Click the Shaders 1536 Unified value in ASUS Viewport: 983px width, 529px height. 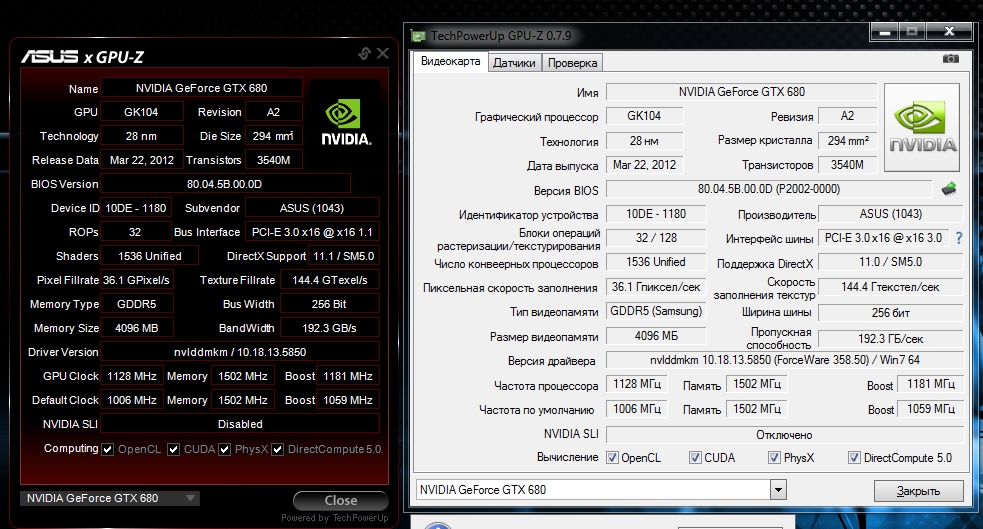point(150,256)
